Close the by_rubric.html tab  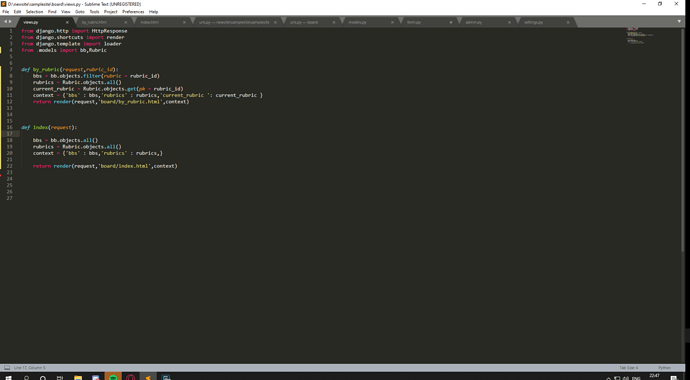click(x=125, y=22)
